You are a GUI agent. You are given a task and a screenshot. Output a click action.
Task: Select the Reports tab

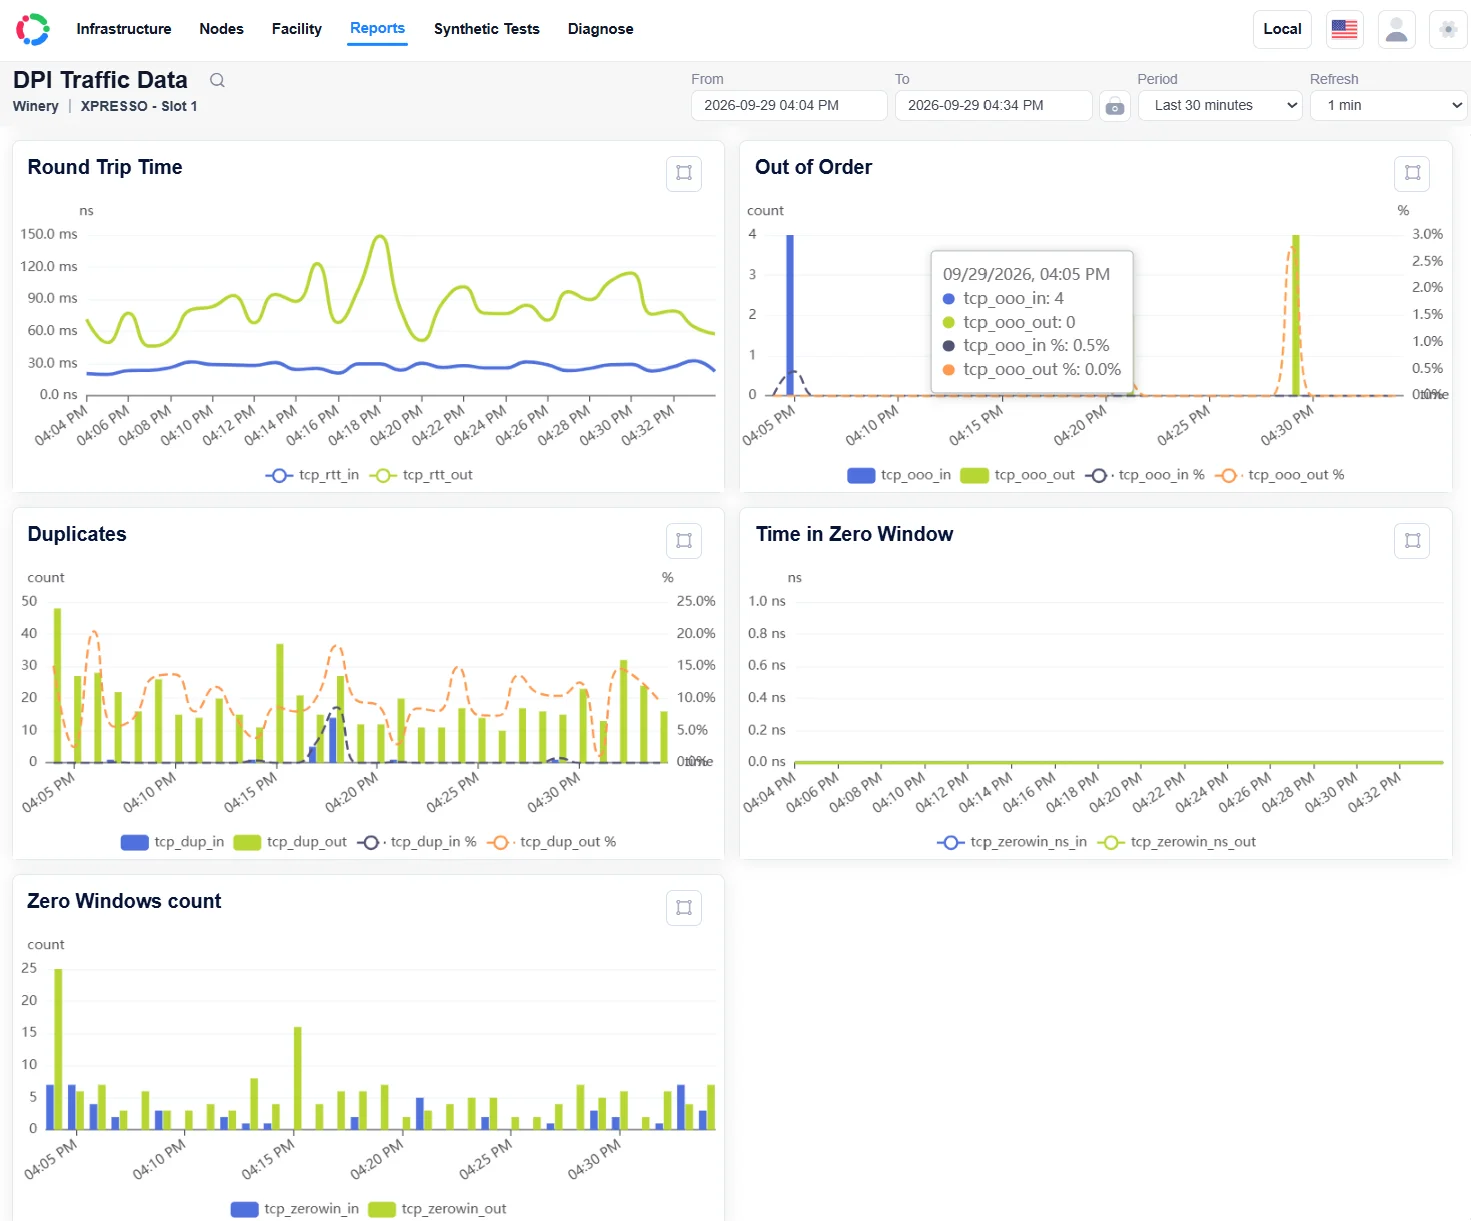(x=377, y=29)
